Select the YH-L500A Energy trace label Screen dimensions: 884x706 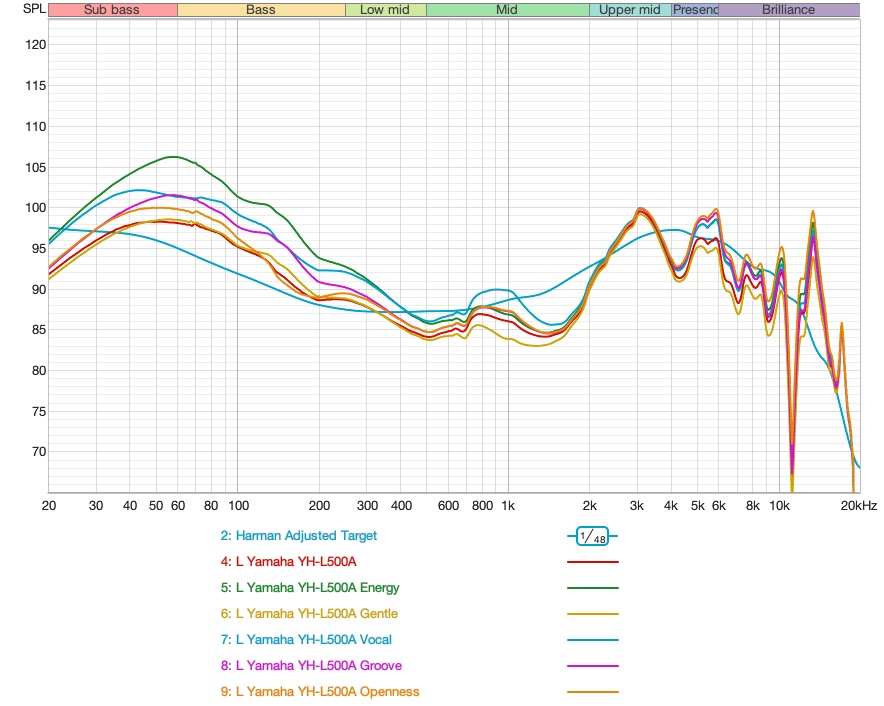click(x=310, y=588)
